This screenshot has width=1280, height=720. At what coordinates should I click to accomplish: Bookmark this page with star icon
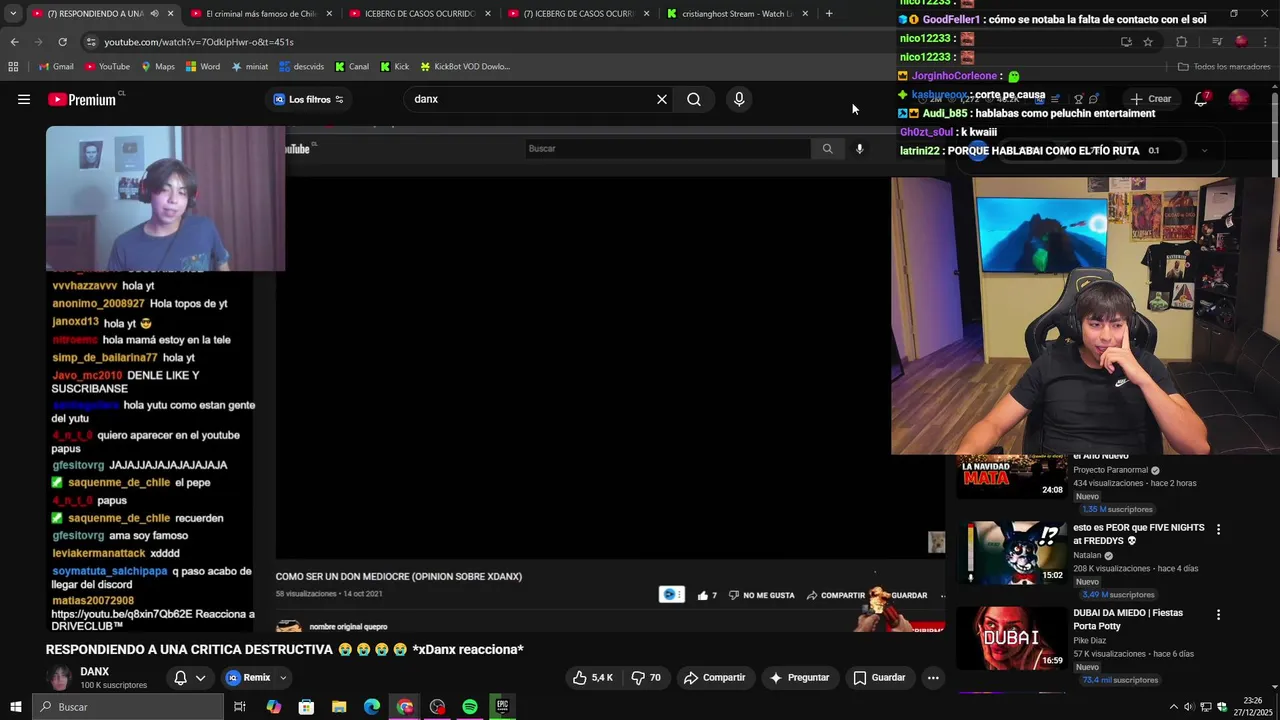(x=1148, y=42)
